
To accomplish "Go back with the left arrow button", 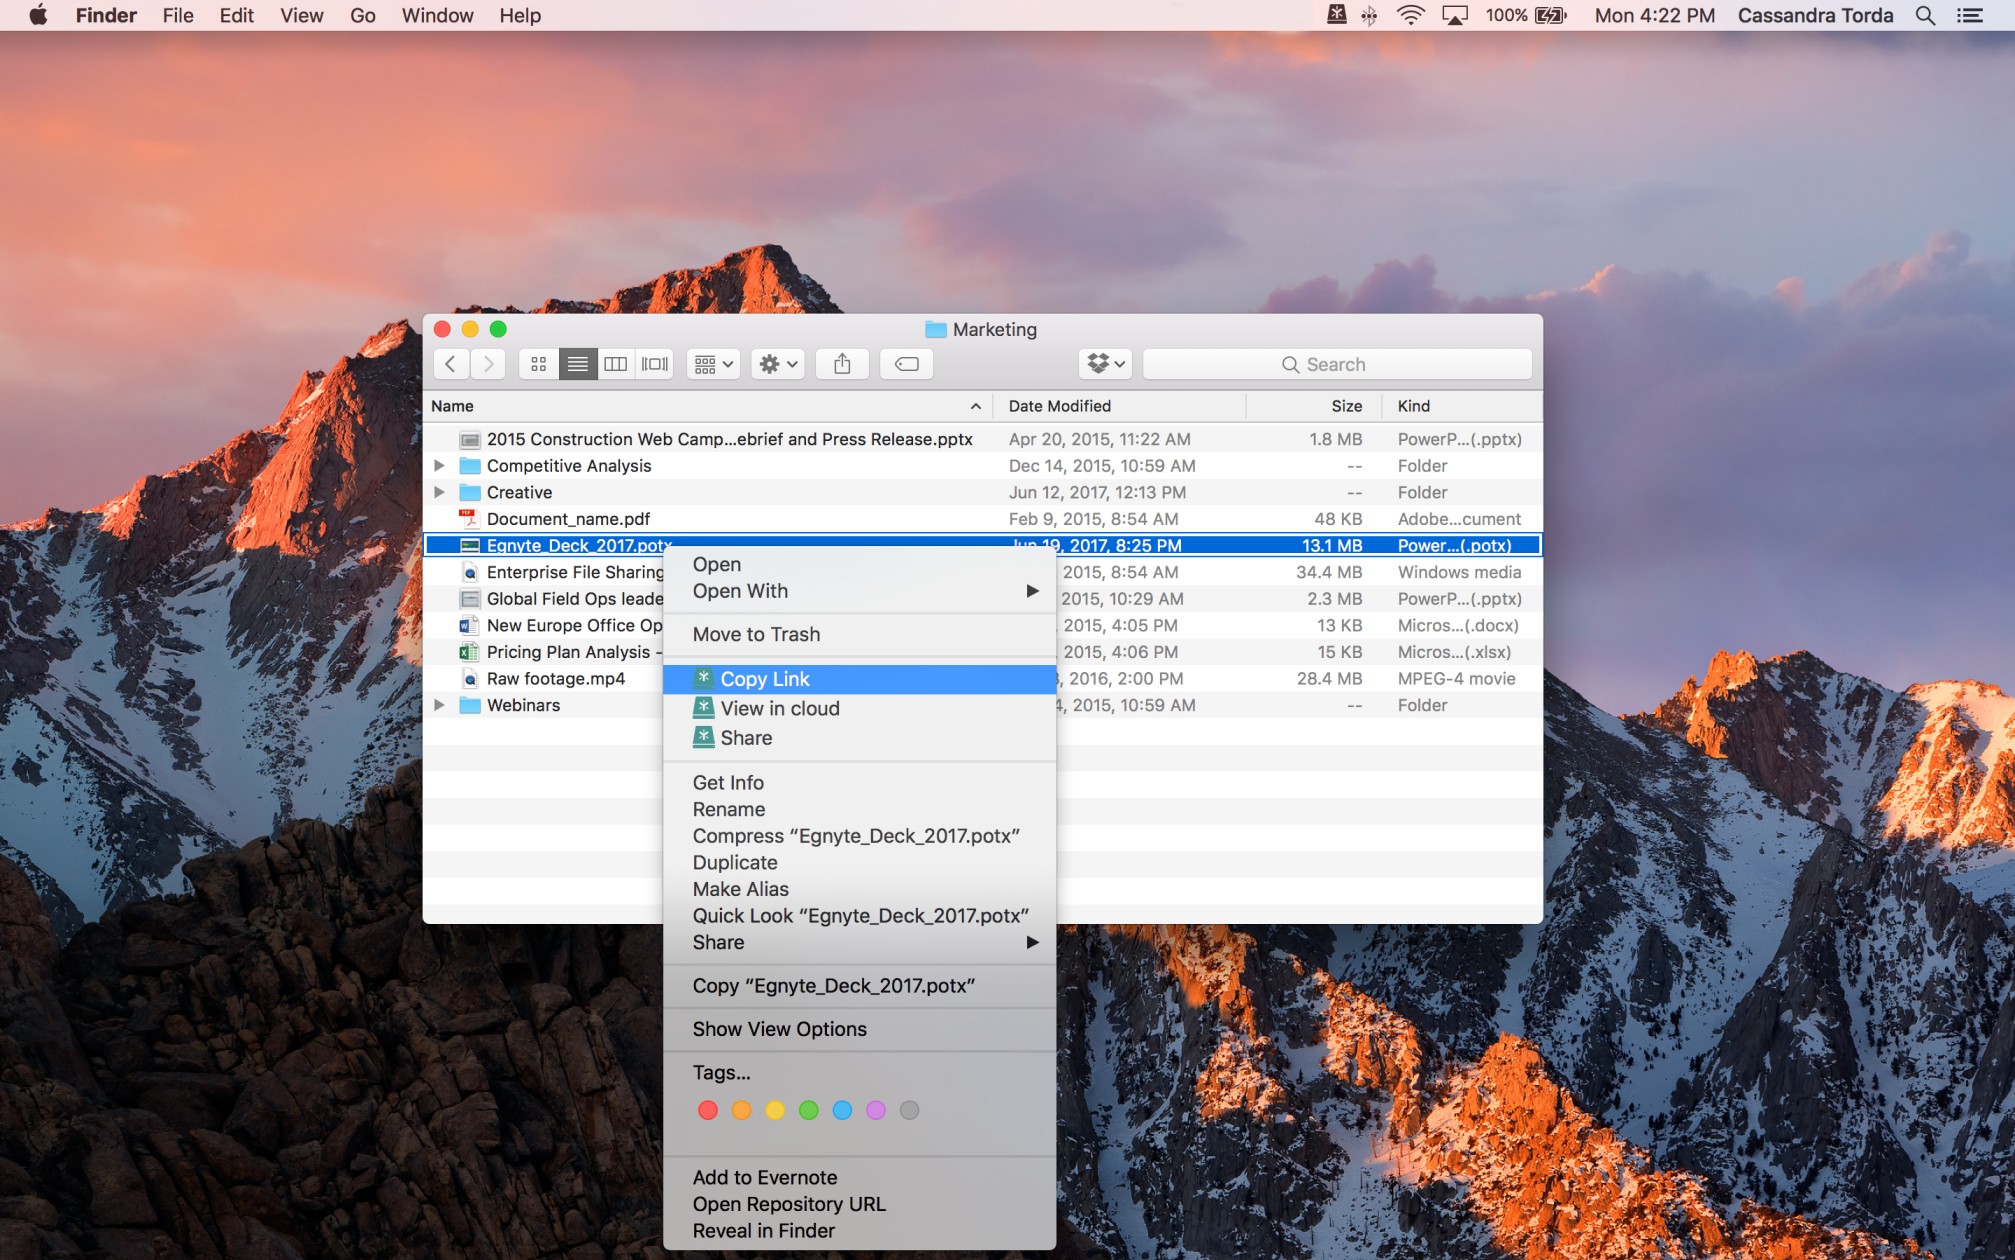I will pos(451,364).
